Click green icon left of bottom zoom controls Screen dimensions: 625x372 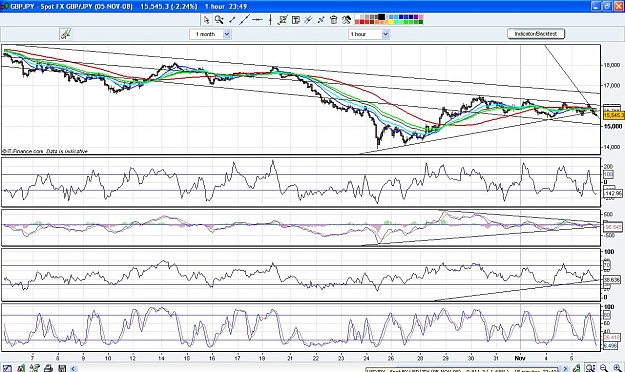[577, 368]
